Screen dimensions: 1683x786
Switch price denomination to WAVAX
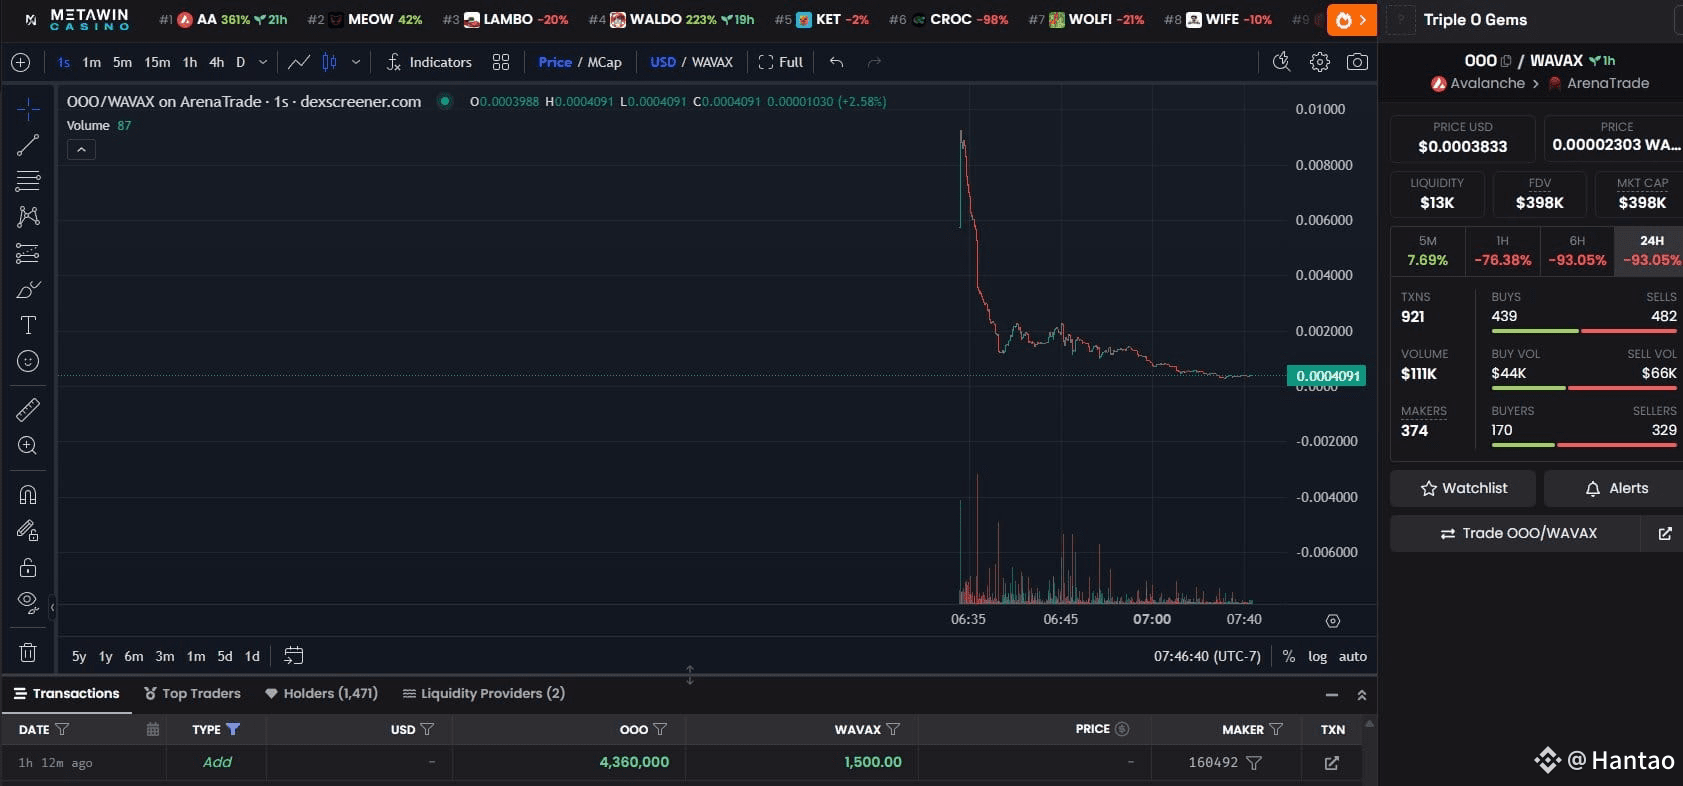click(x=712, y=62)
